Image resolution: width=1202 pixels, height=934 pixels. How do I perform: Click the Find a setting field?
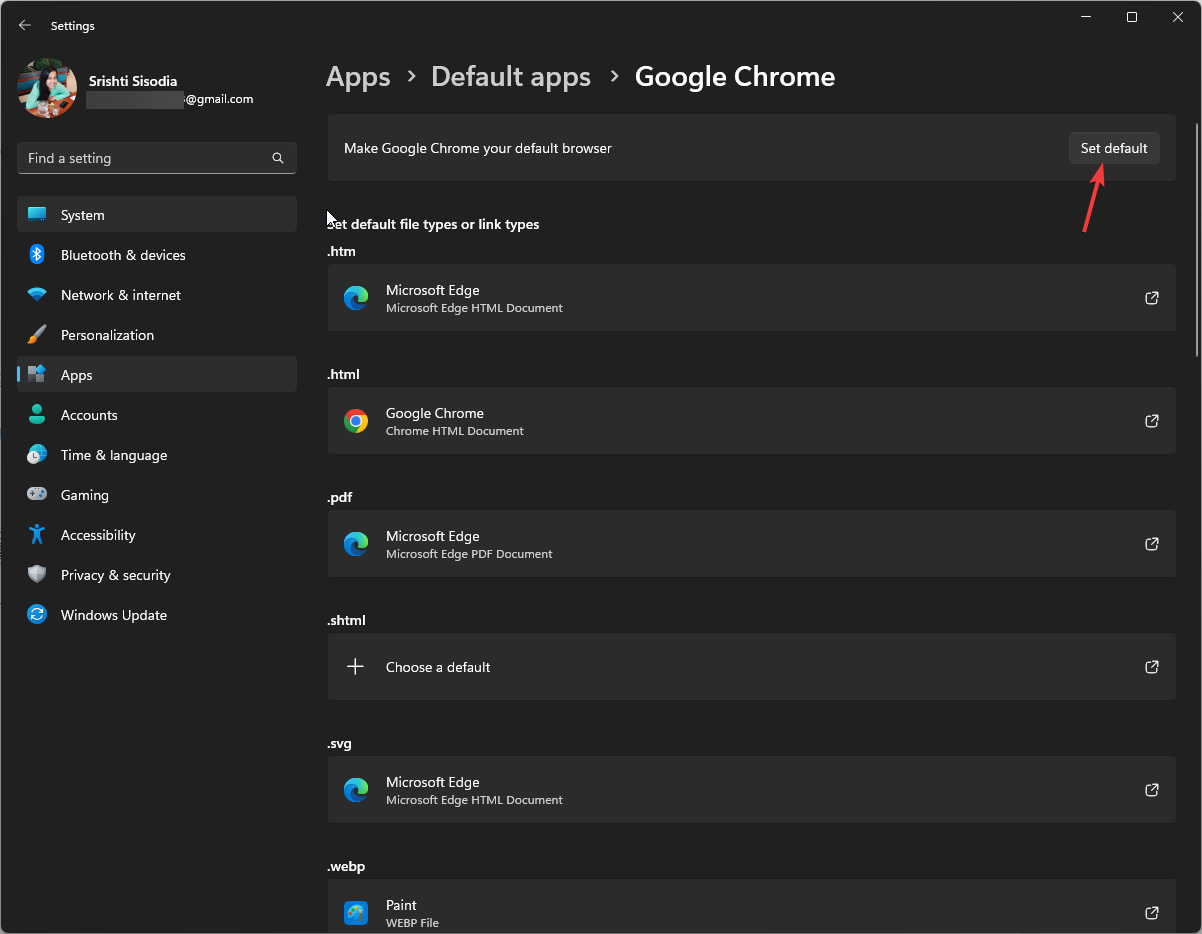point(145,158)
